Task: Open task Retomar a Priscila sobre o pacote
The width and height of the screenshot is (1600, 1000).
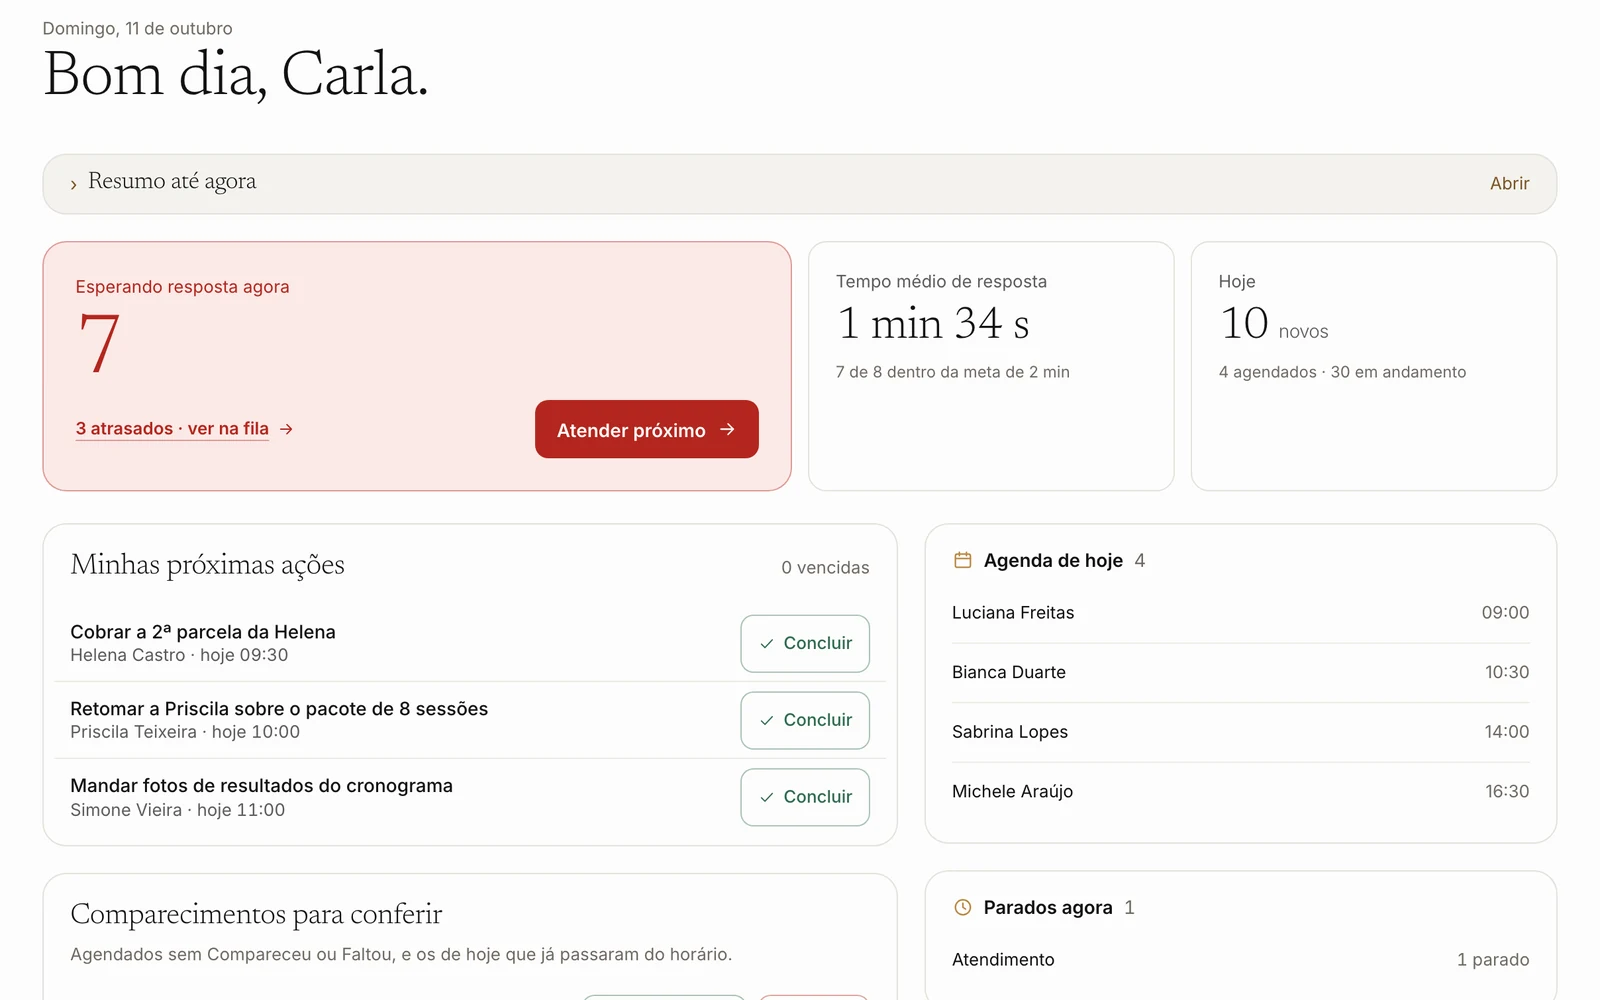Action: (279, 709)
